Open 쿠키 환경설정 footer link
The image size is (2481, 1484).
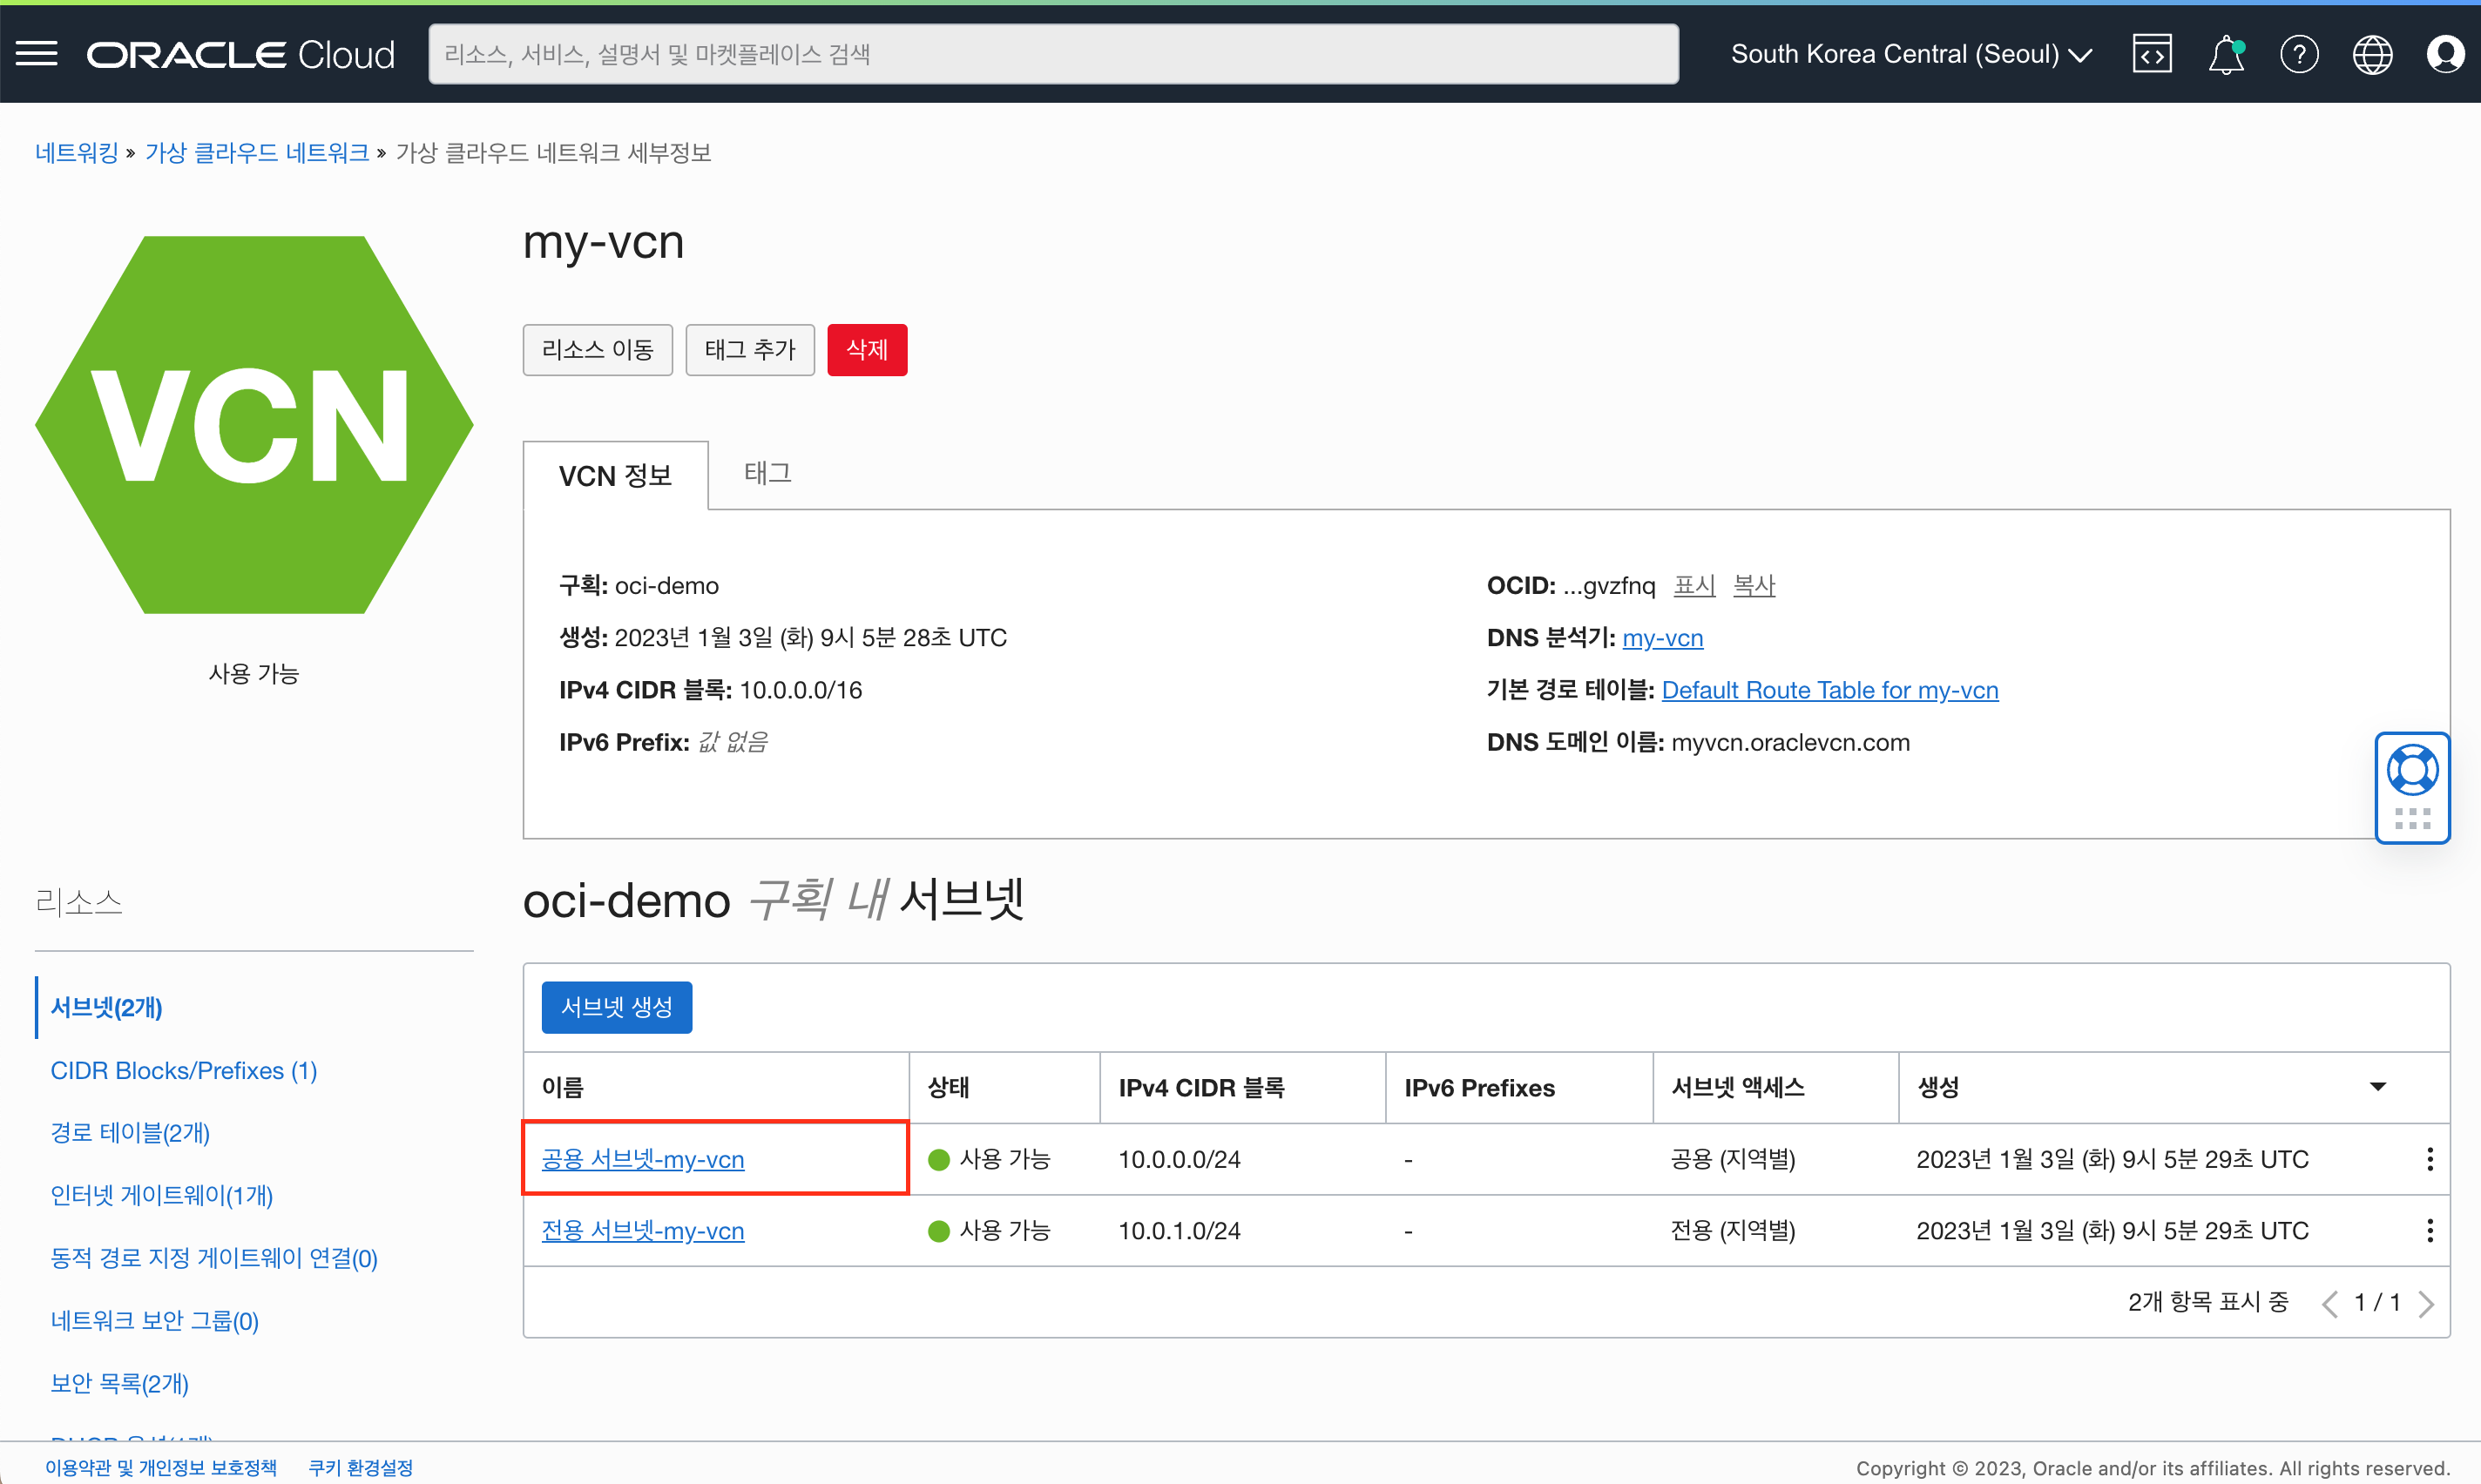pos(361,1467)
